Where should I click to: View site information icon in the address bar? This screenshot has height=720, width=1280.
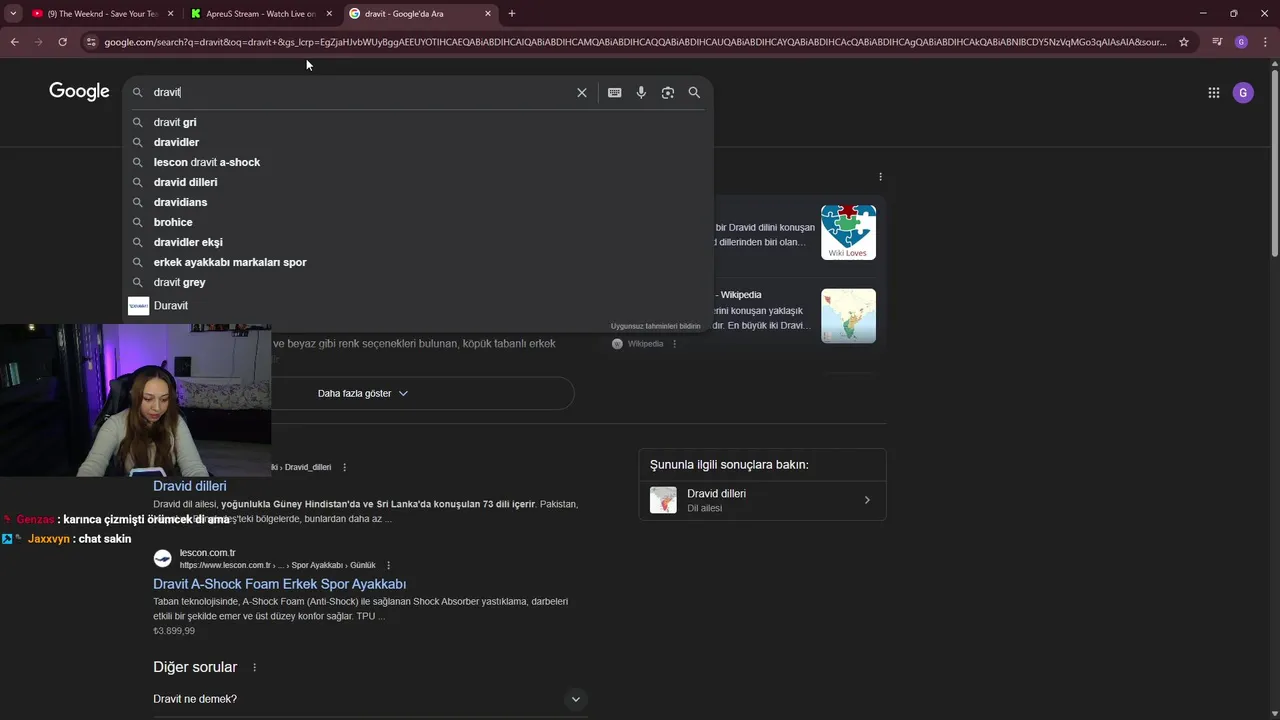91,42
